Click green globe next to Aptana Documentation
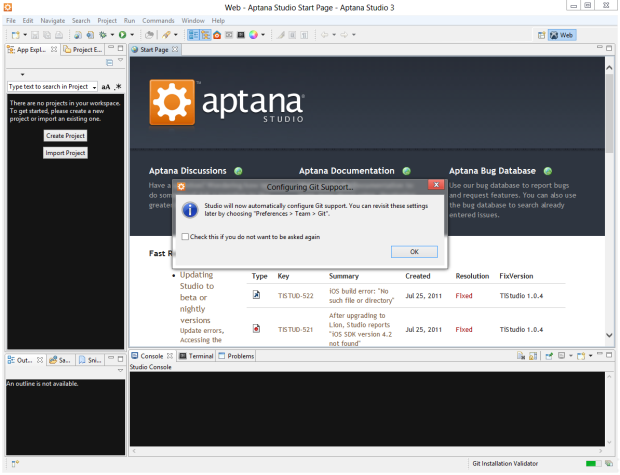 406,171
